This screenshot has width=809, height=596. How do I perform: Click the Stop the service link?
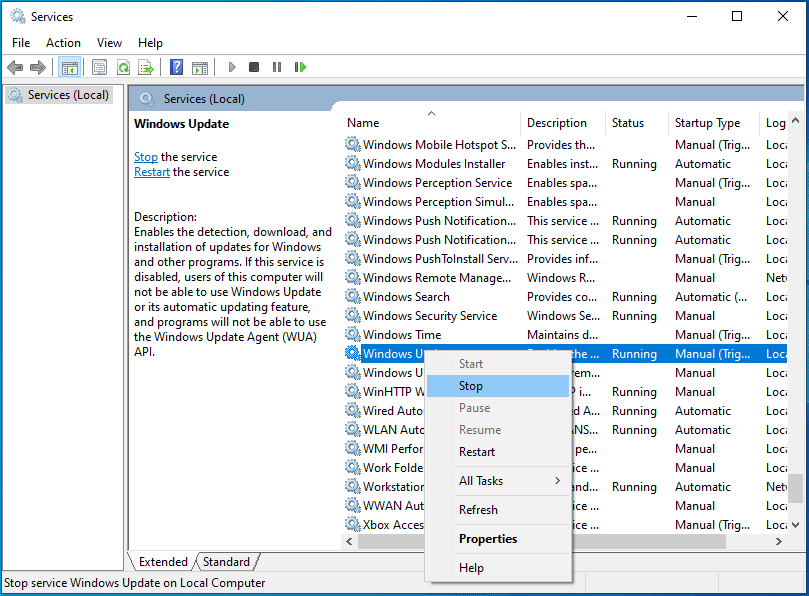(x=145, y=157)
